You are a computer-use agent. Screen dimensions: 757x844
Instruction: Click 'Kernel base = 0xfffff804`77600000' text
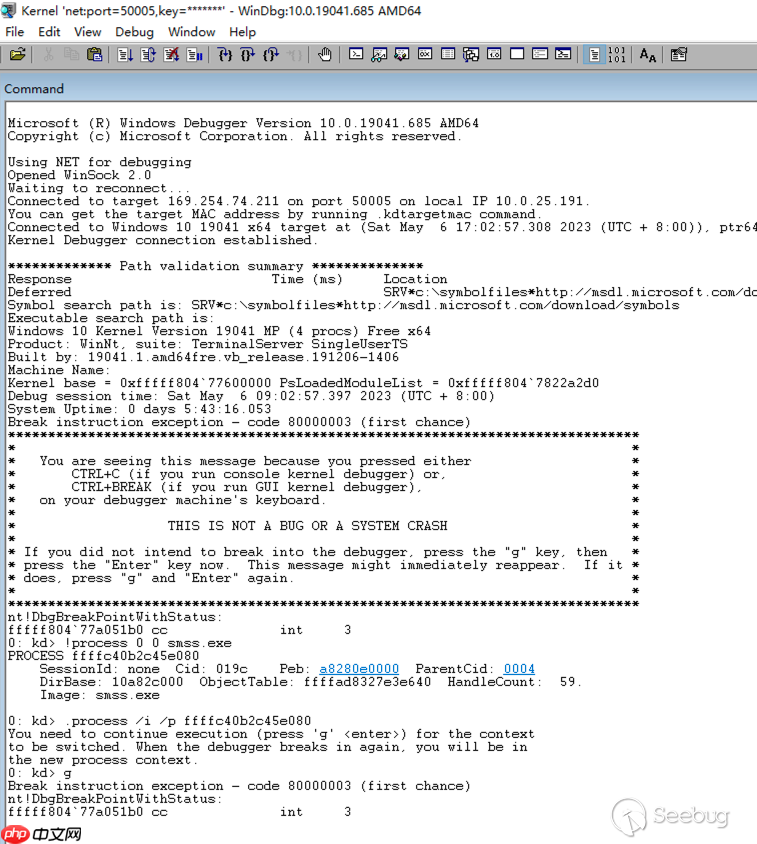139,383
